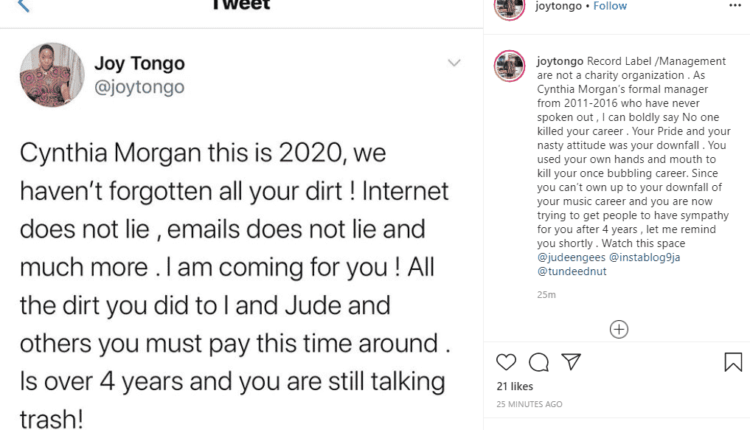The image size is (750, 430).
Task: Save the post with the bookmark icon
Action: (737, 362)
